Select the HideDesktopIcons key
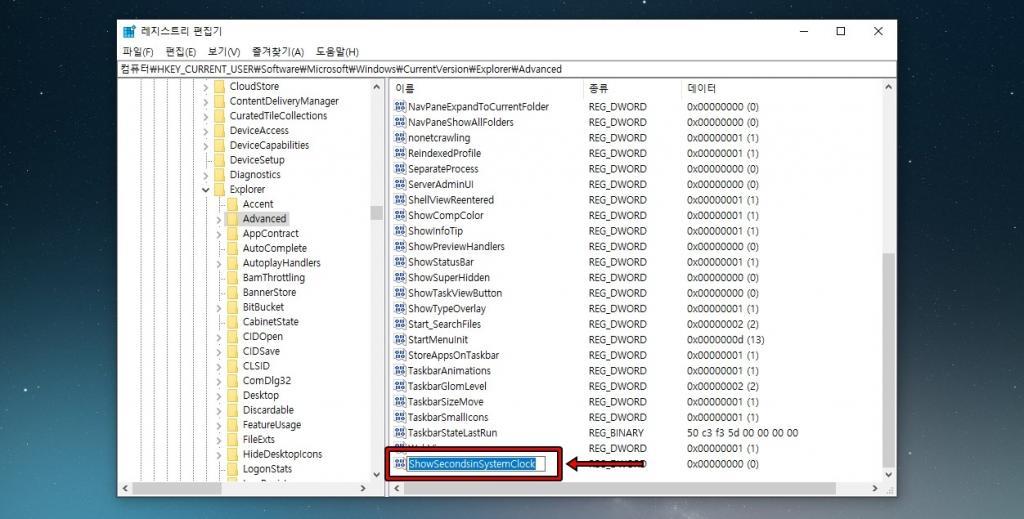1024x519 pixels. click(x=282, y=454)
